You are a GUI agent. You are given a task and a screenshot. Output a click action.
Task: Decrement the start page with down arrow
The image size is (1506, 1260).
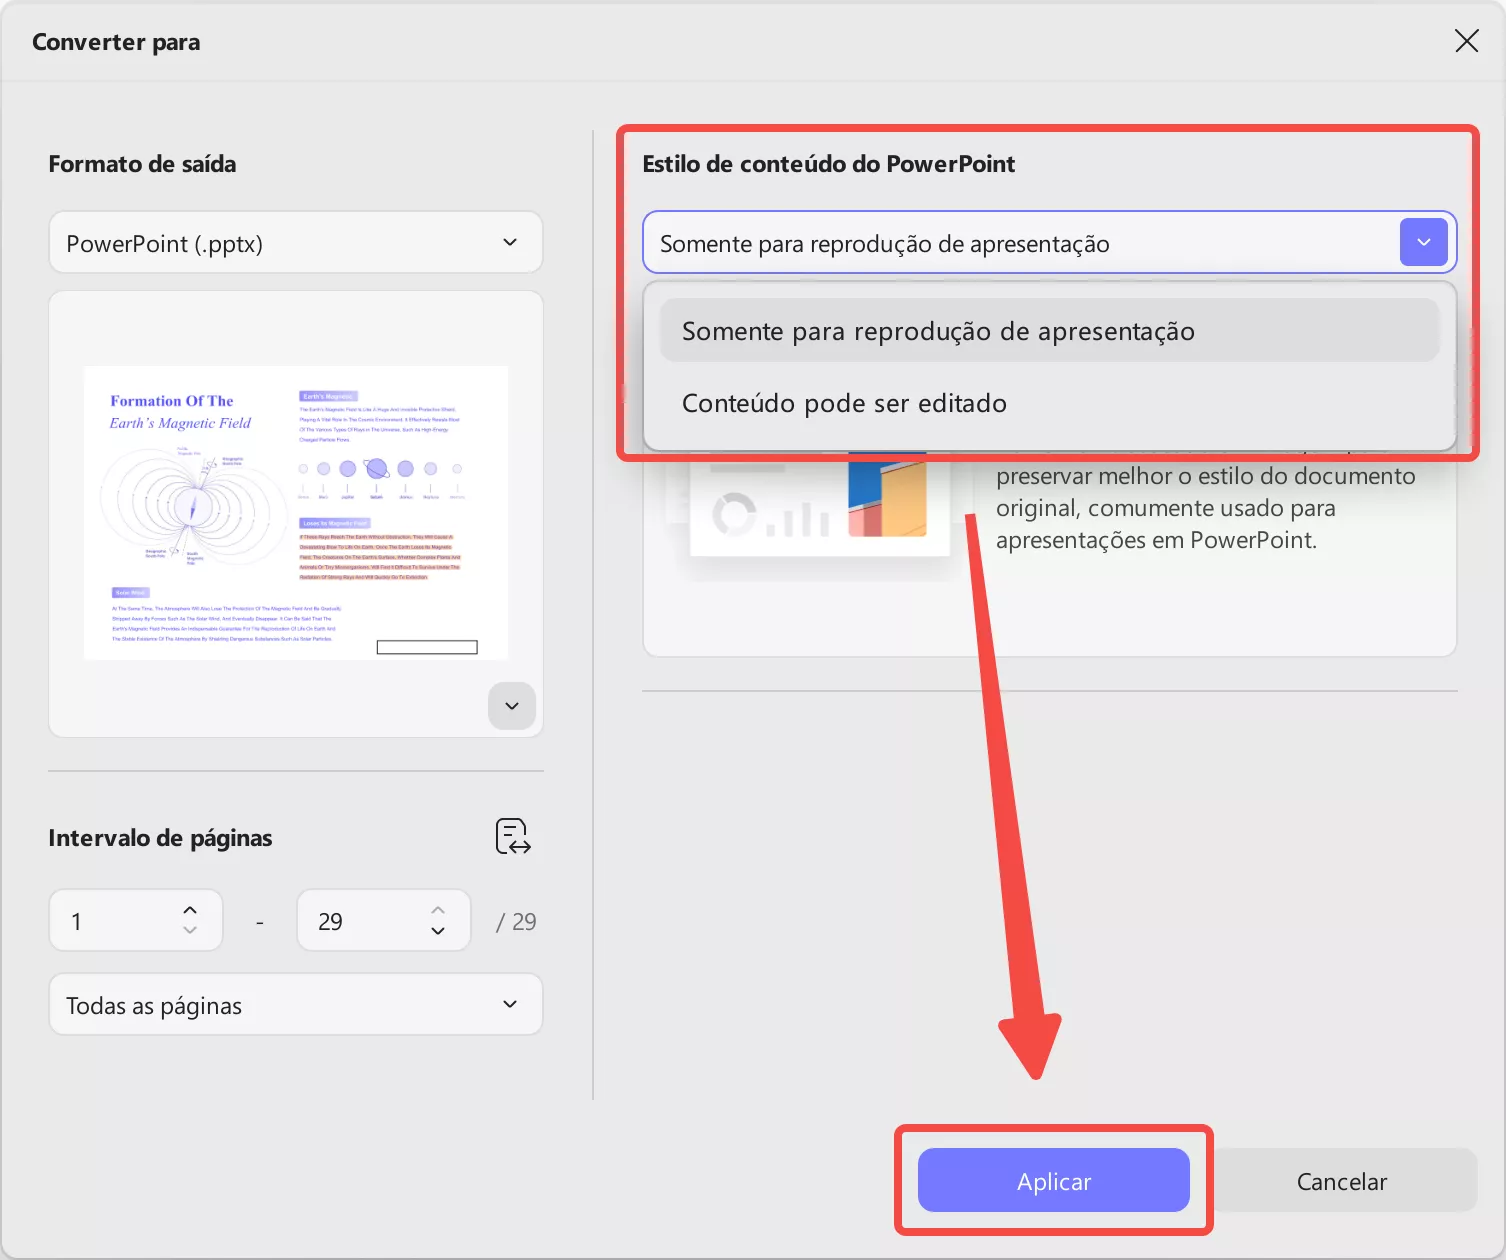pyautogui.click(x=188, y=932)
